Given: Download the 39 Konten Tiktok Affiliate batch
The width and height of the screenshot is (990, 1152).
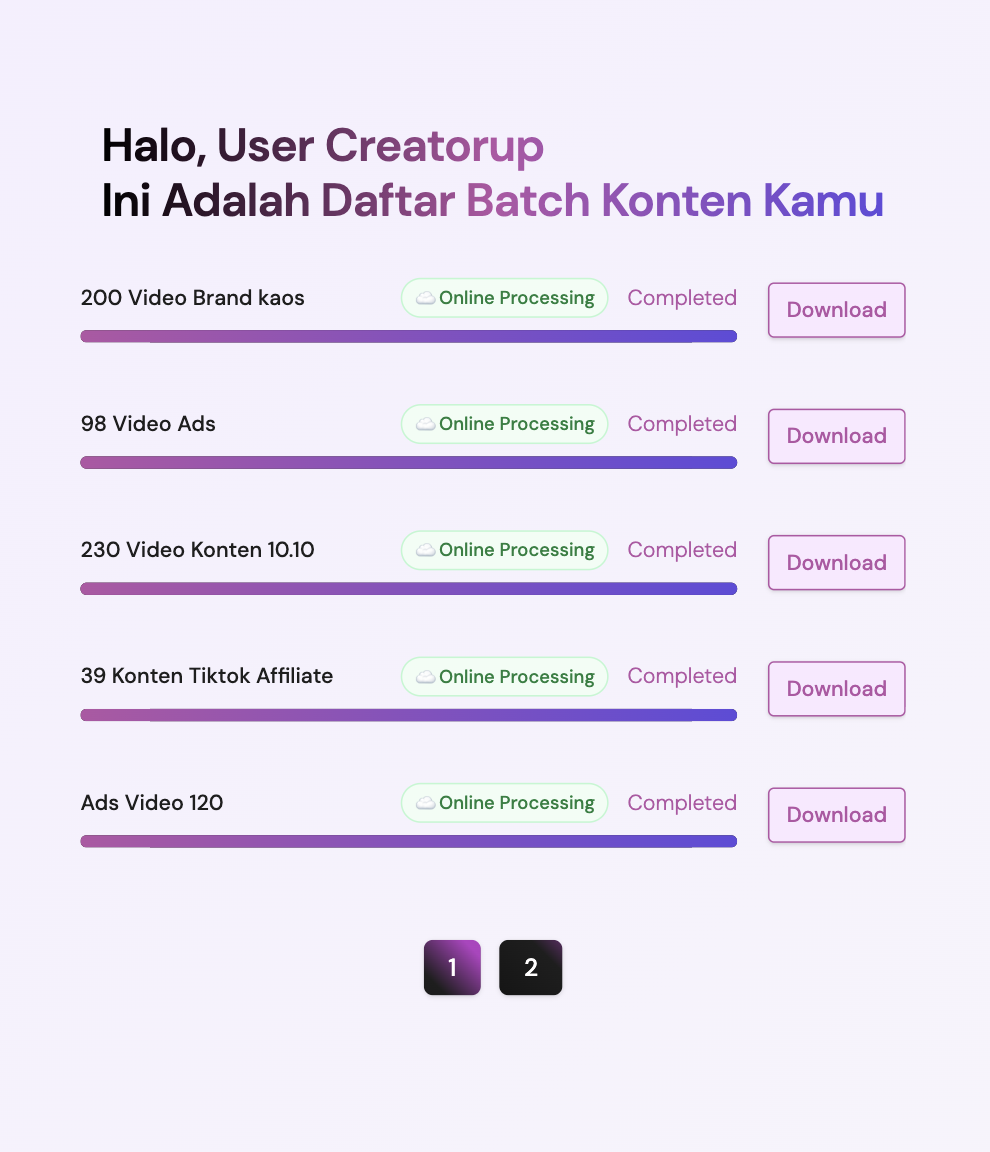Looking at the screenshot, I should pos(836,689).
